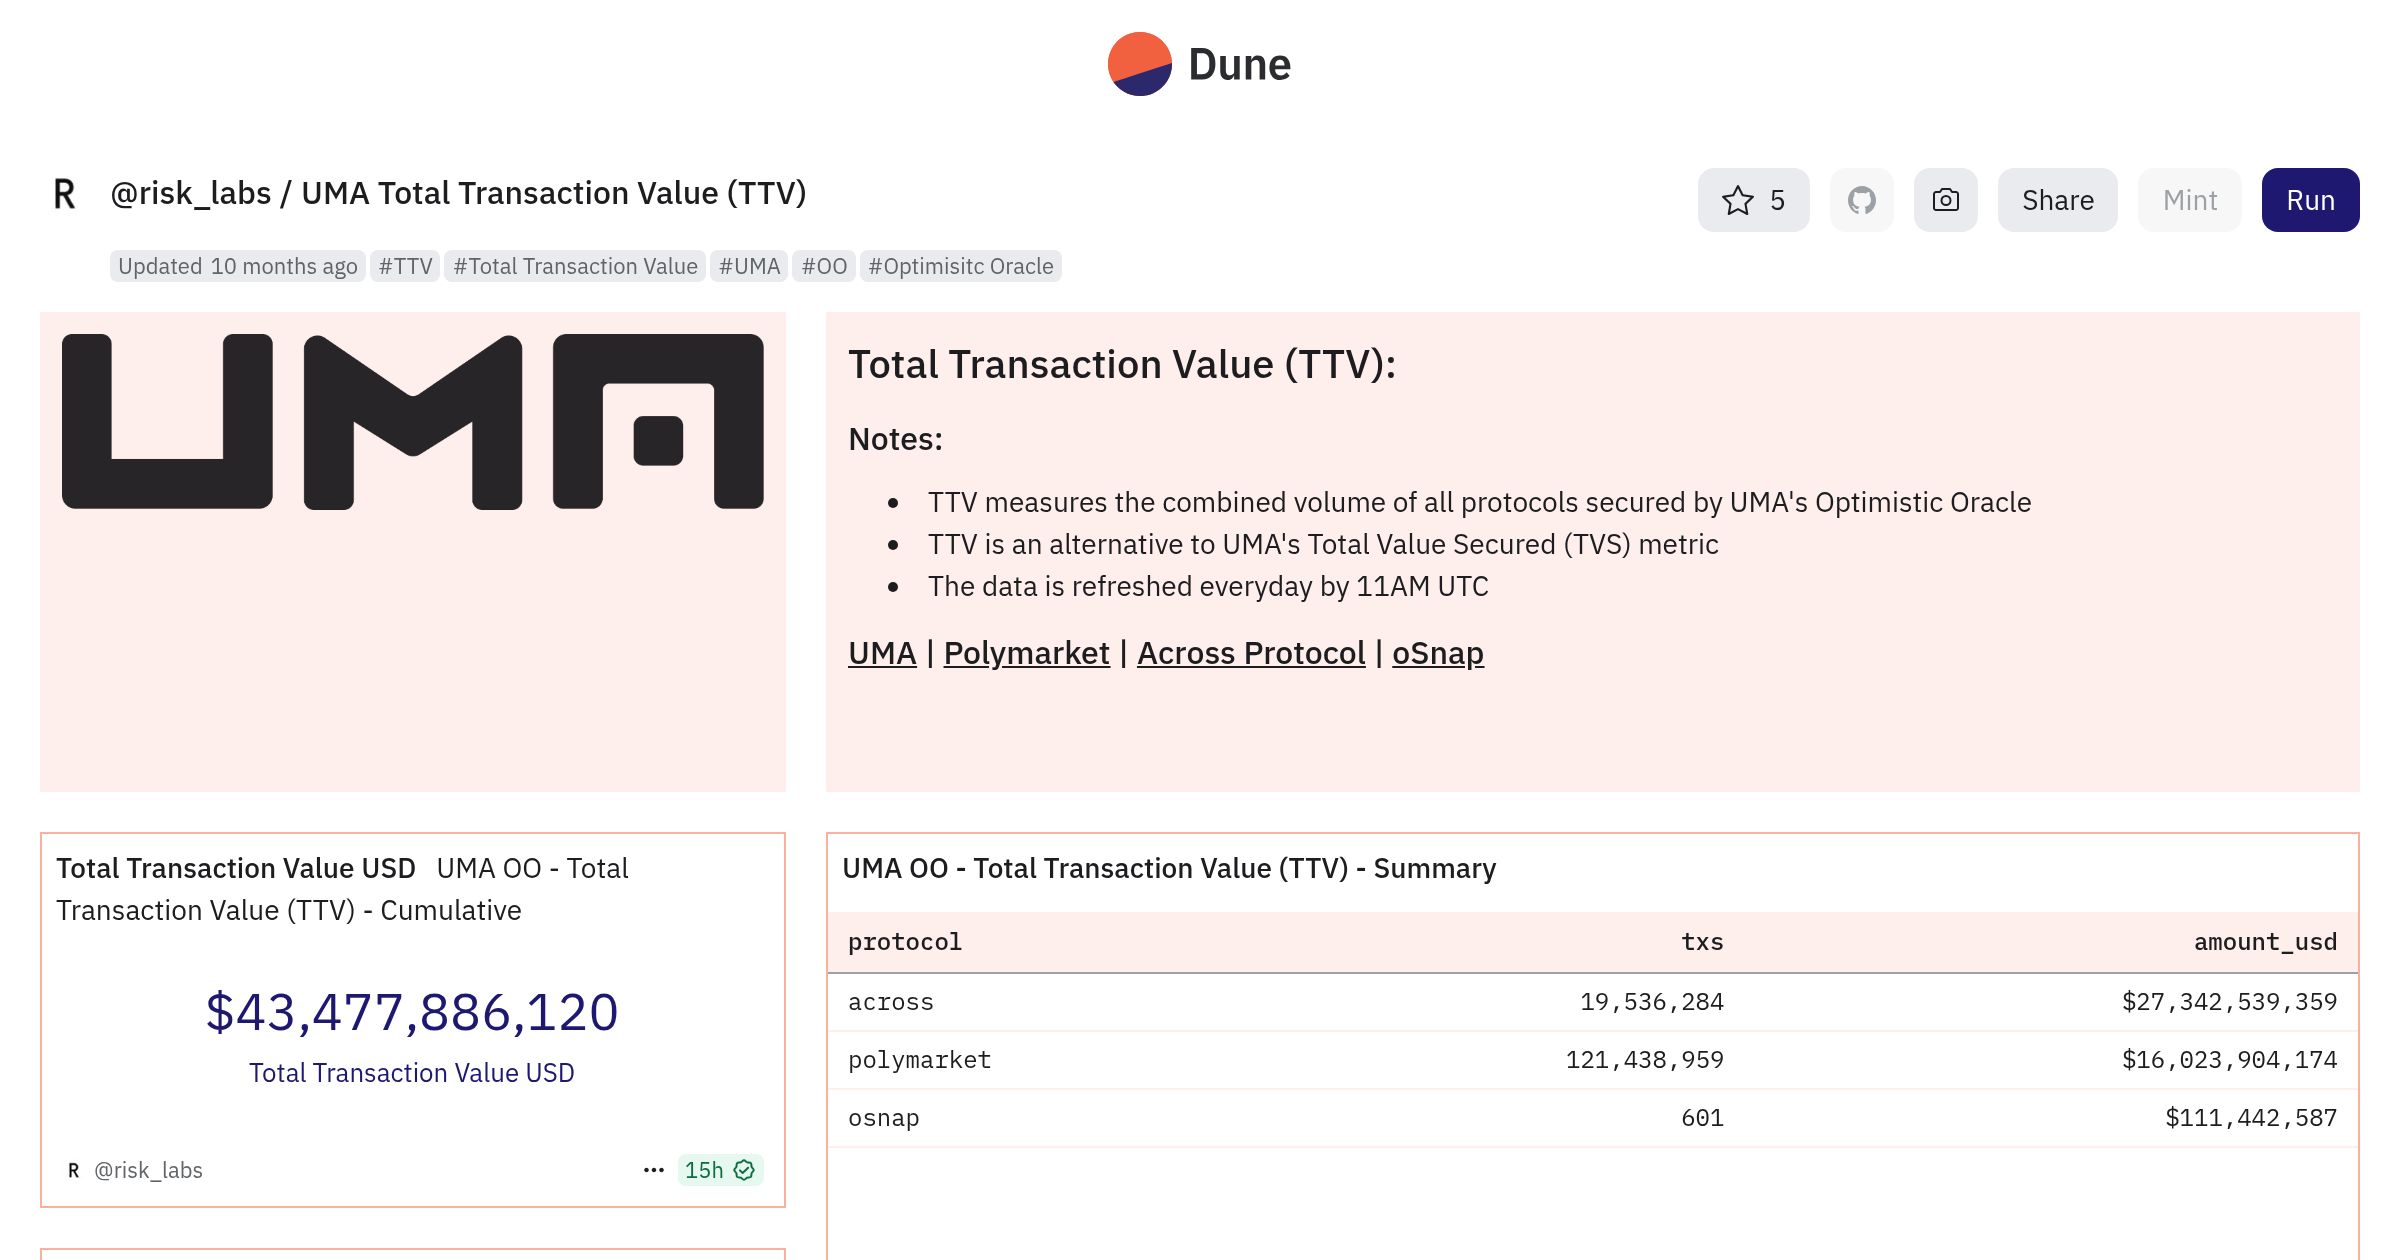Click the Updated 10 months ago label
Viewport: 2400px width, 1260px height.
click(238, 266)
